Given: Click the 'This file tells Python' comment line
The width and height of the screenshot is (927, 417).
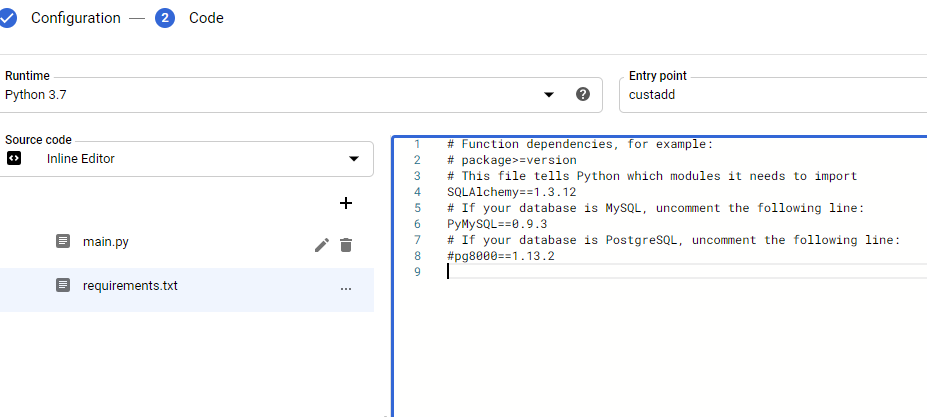Looking at the screenshot, I should (x=652, y=176).
